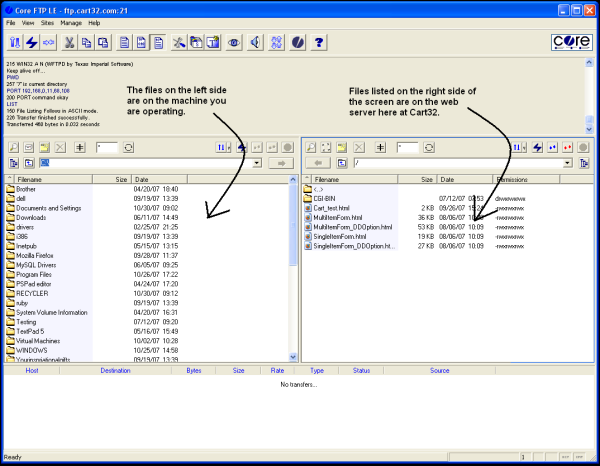Viewport: 600px width, 466px height.
Task: Open the template text editor icon
Action: (x=213, y=42)
